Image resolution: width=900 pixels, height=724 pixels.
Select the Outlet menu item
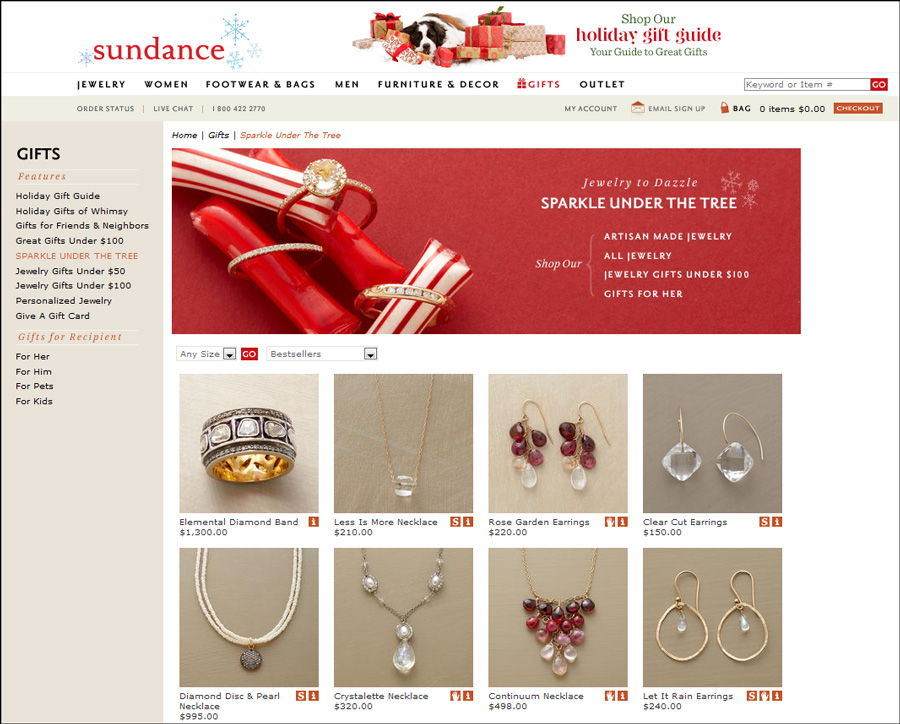coord(602,84)
